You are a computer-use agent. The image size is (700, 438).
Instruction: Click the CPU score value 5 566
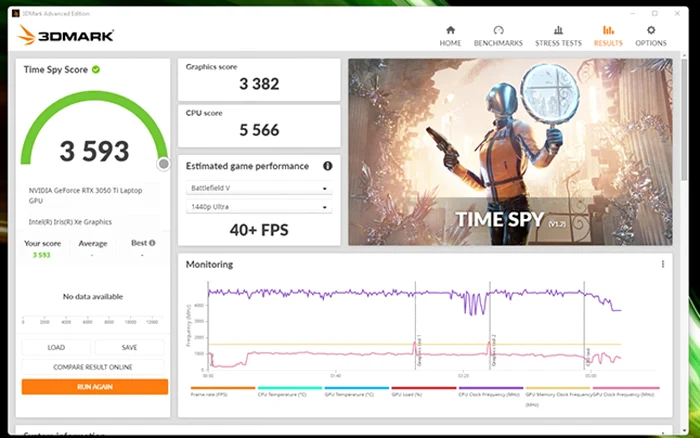(x=259, y=130)
